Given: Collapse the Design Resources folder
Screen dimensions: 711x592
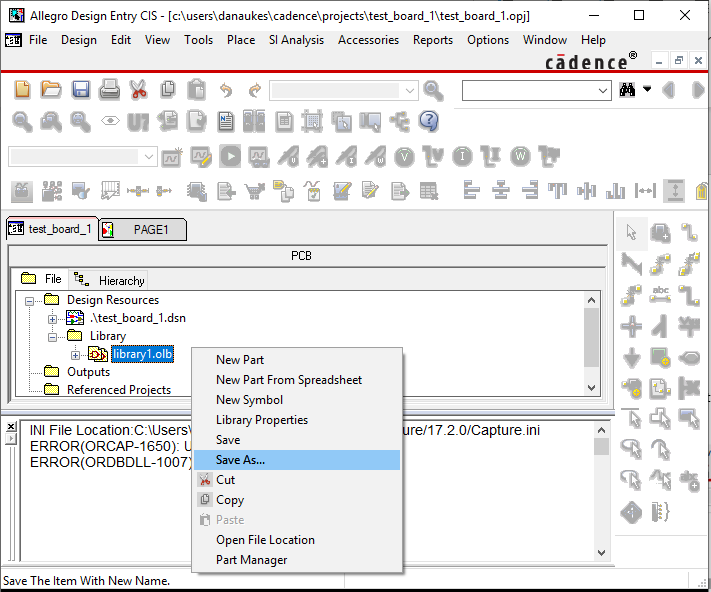Looking at the screenshot, I should click(x=29, y=301).
